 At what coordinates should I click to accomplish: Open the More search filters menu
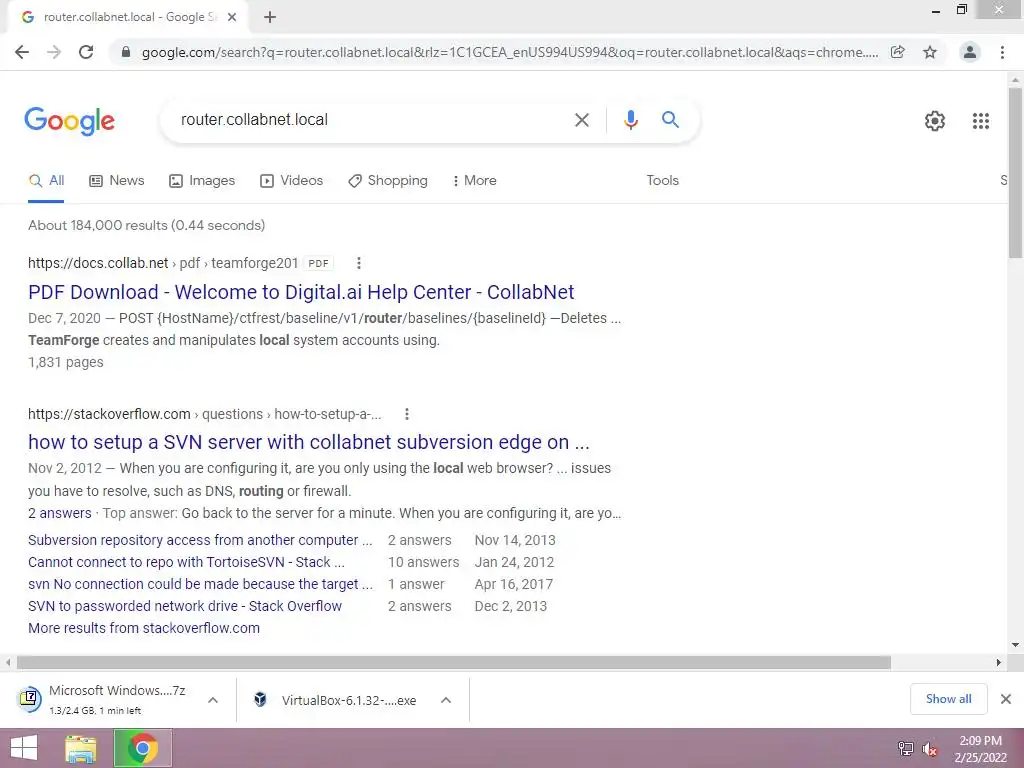(x=475, y=181)
